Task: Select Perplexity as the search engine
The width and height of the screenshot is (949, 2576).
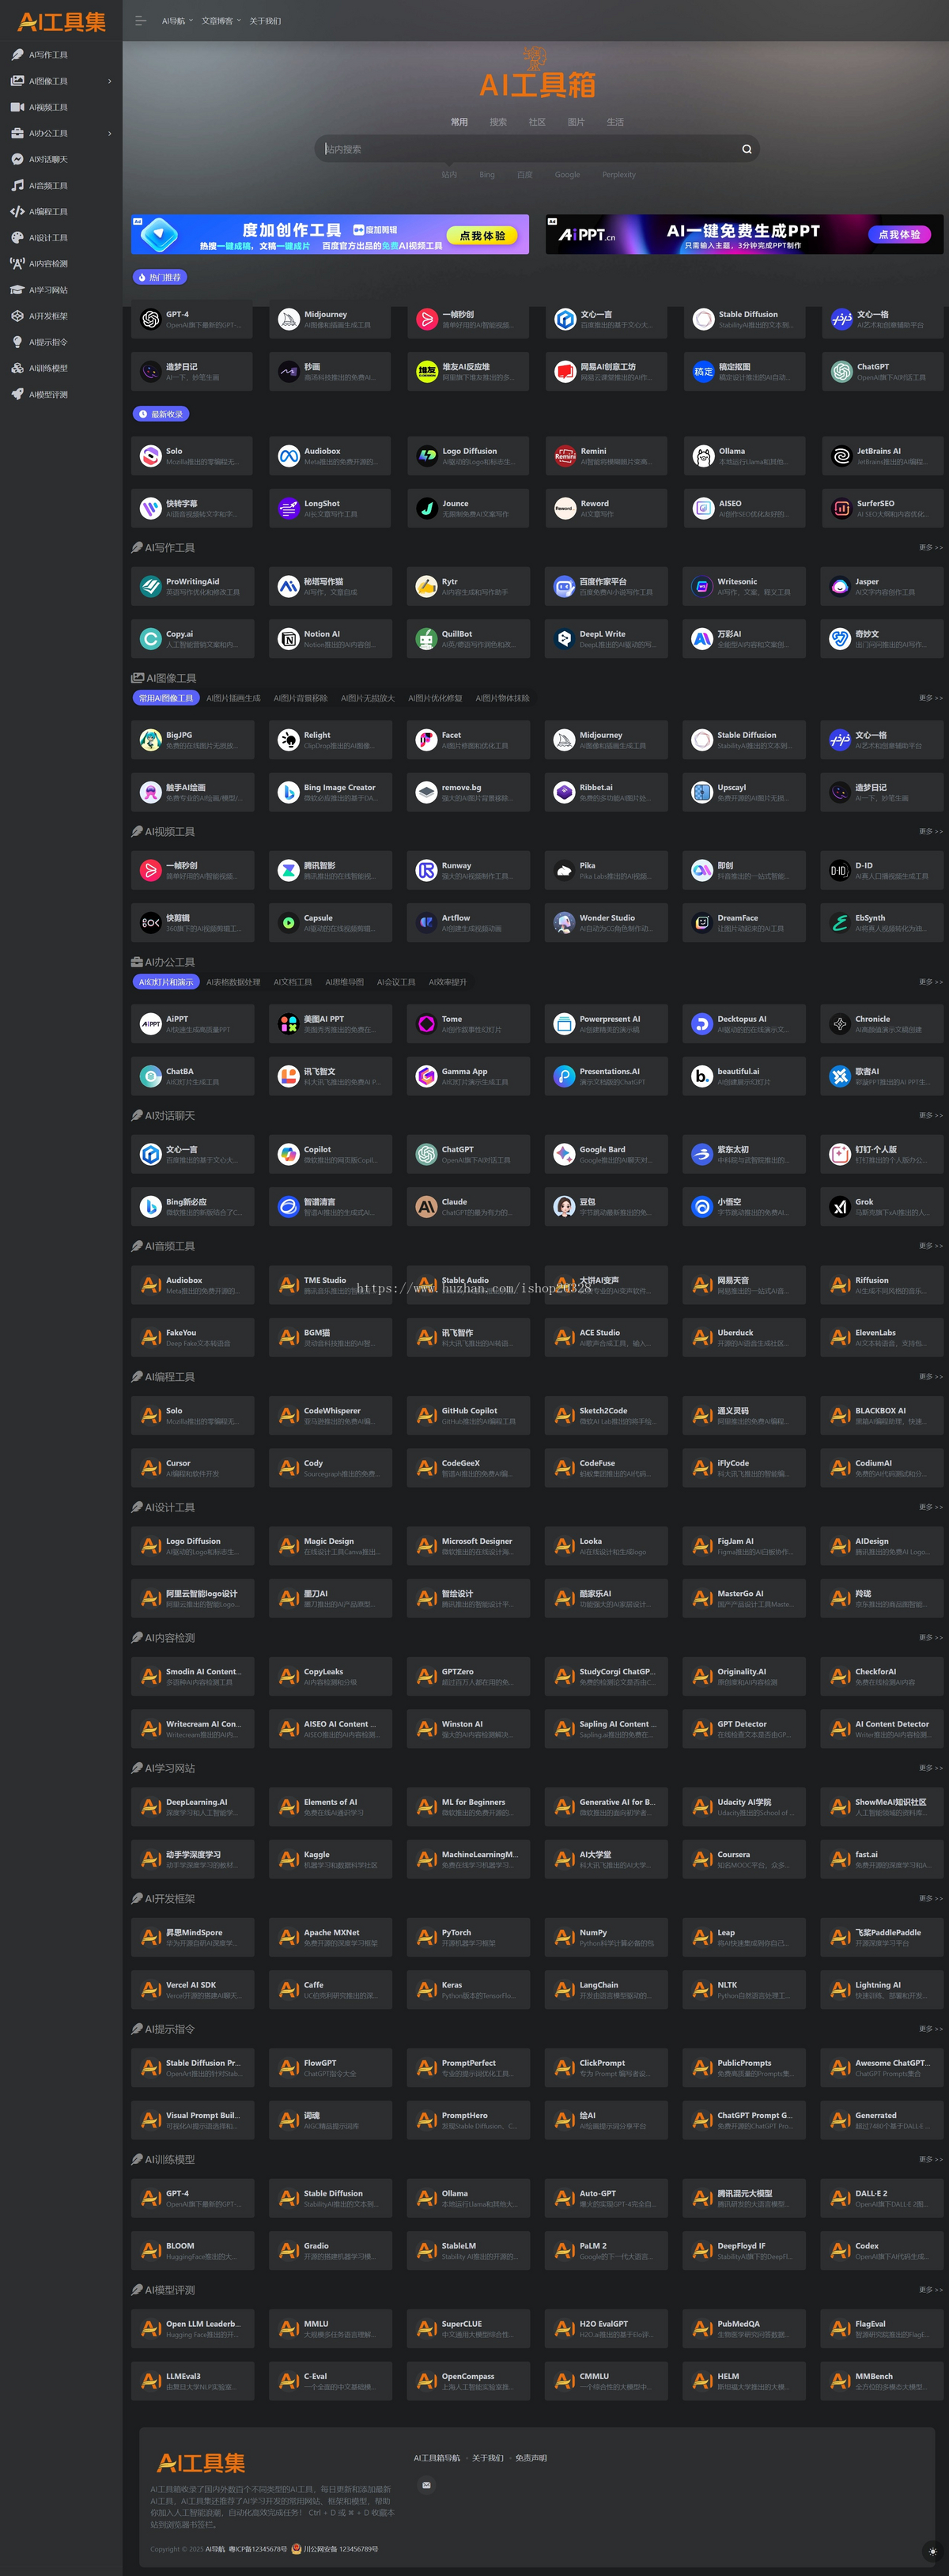Action: click(x=619, y=174)
